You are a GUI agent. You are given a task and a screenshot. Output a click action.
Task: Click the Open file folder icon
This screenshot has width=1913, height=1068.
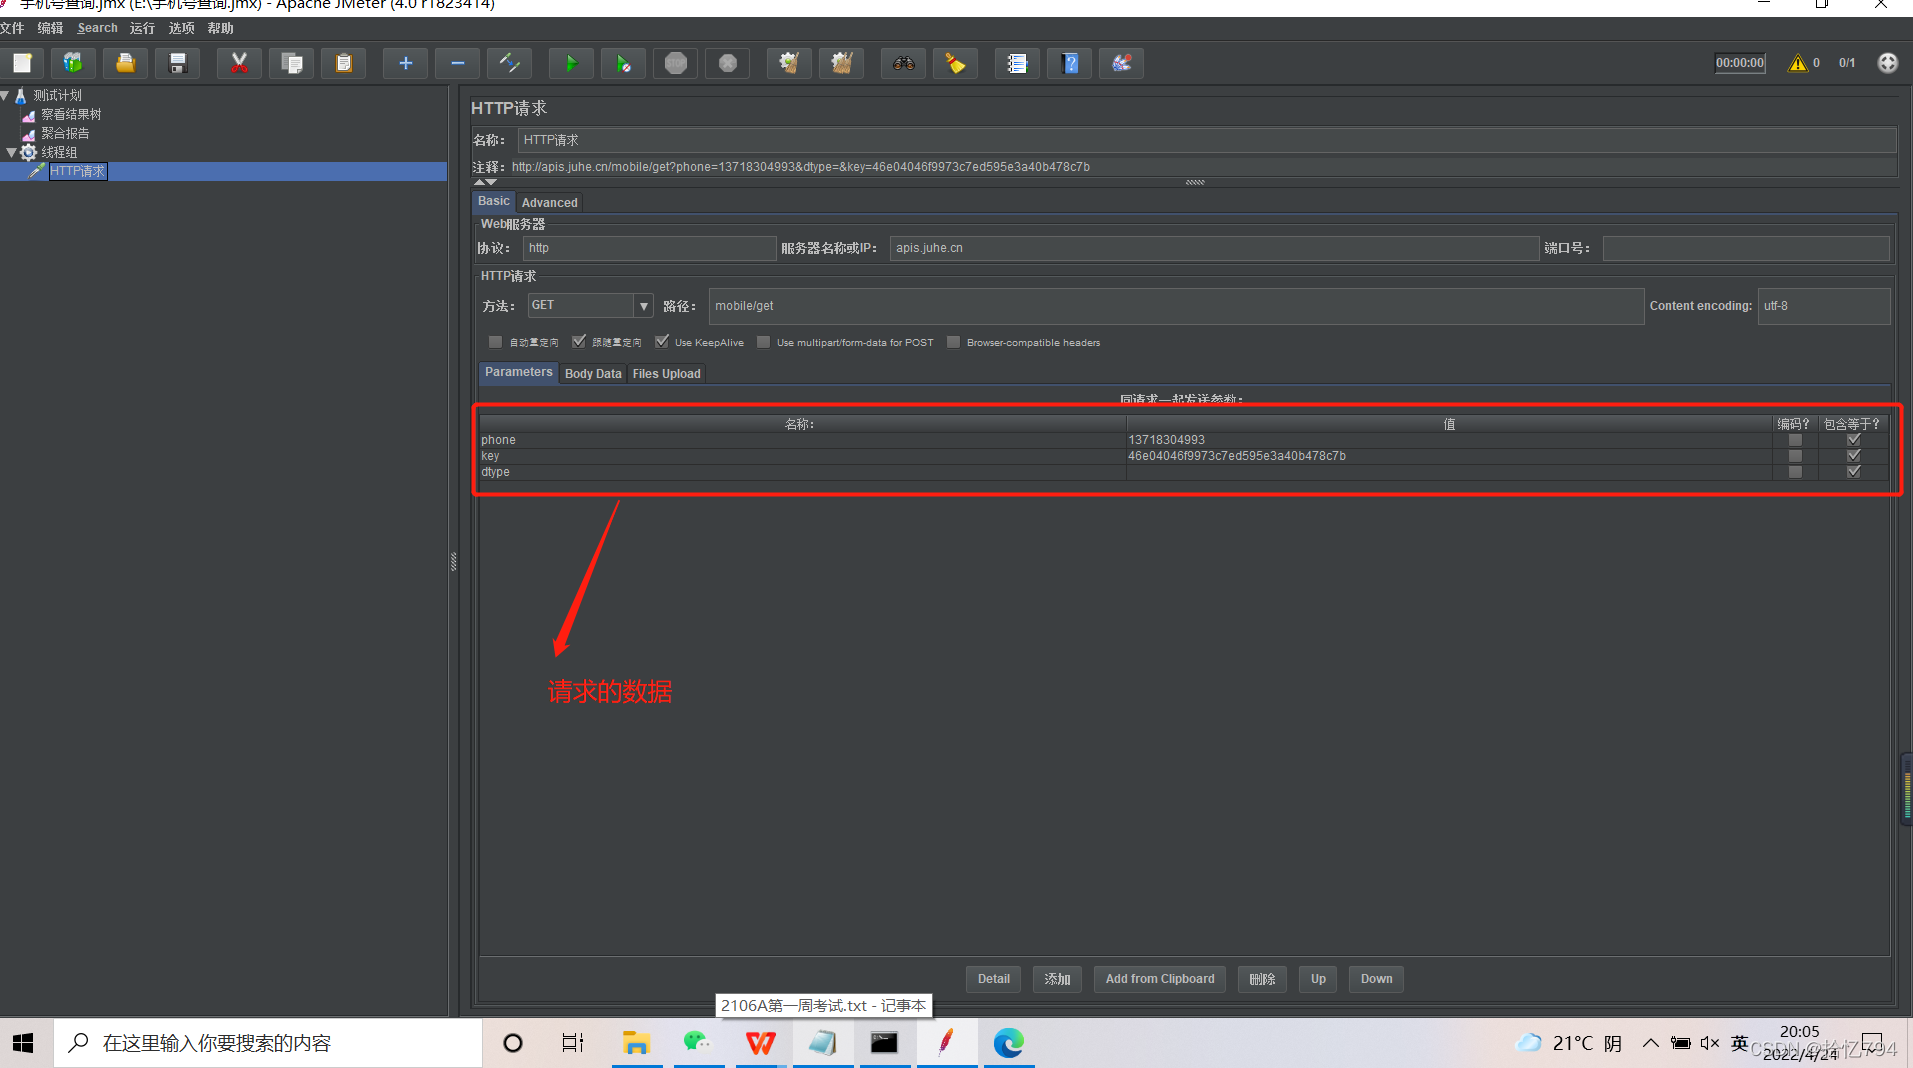pyautogui.click(x=125, y=63)
